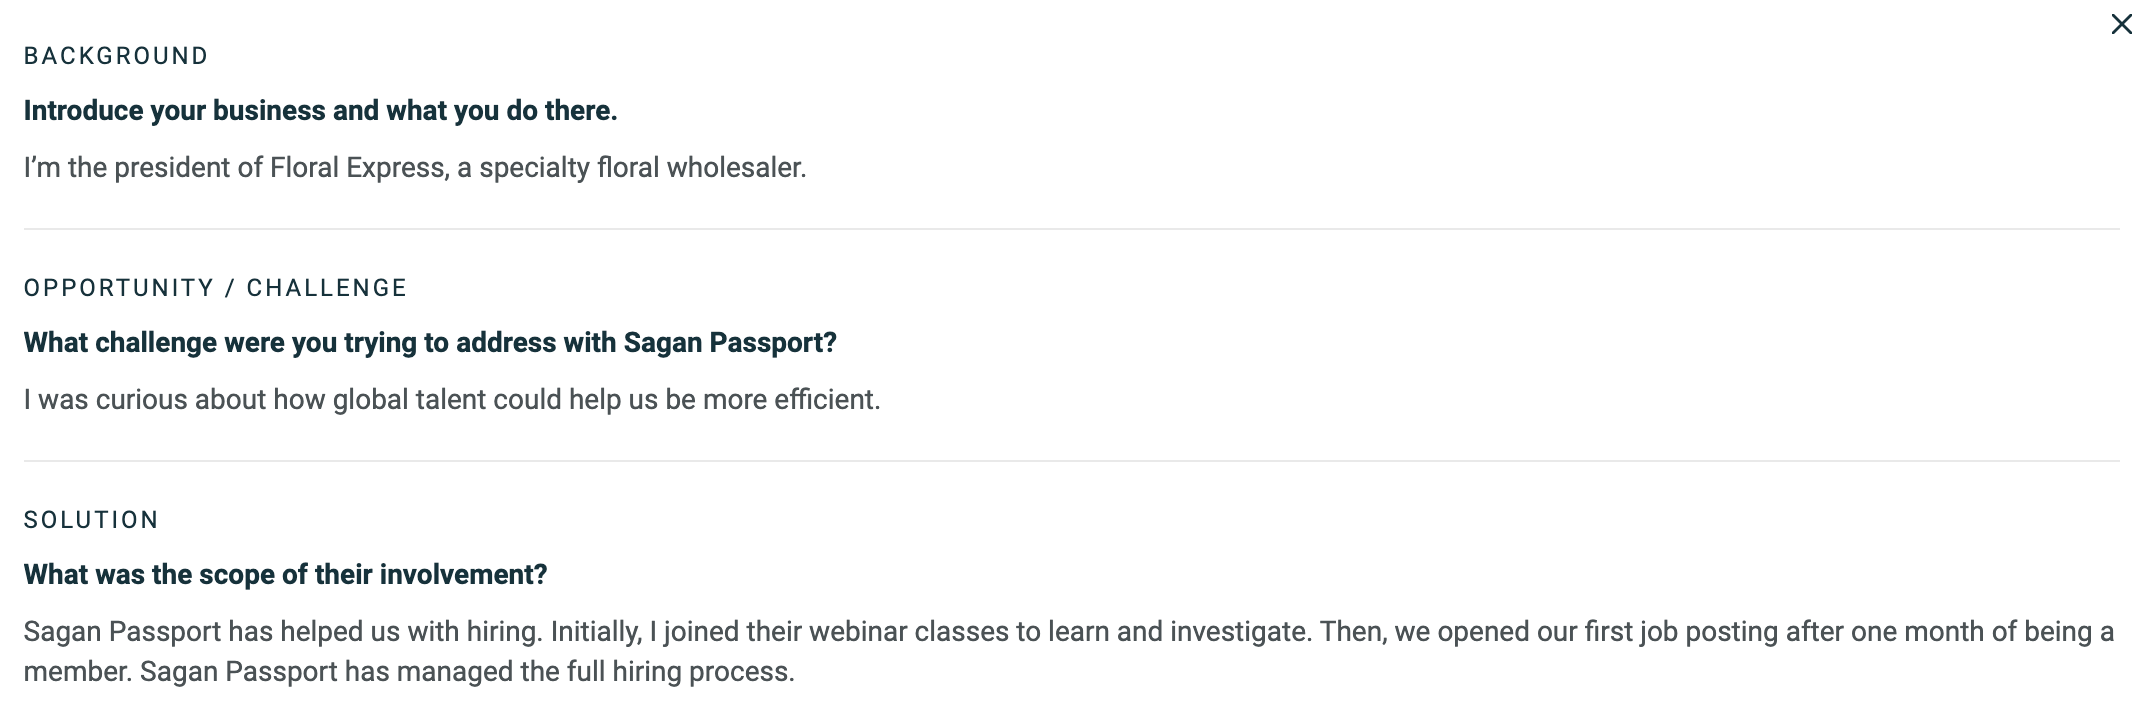The width and height of the screenshot is (2142, 714).
Task: Click the divider above the Solution section
Action: coord(1071,461)
